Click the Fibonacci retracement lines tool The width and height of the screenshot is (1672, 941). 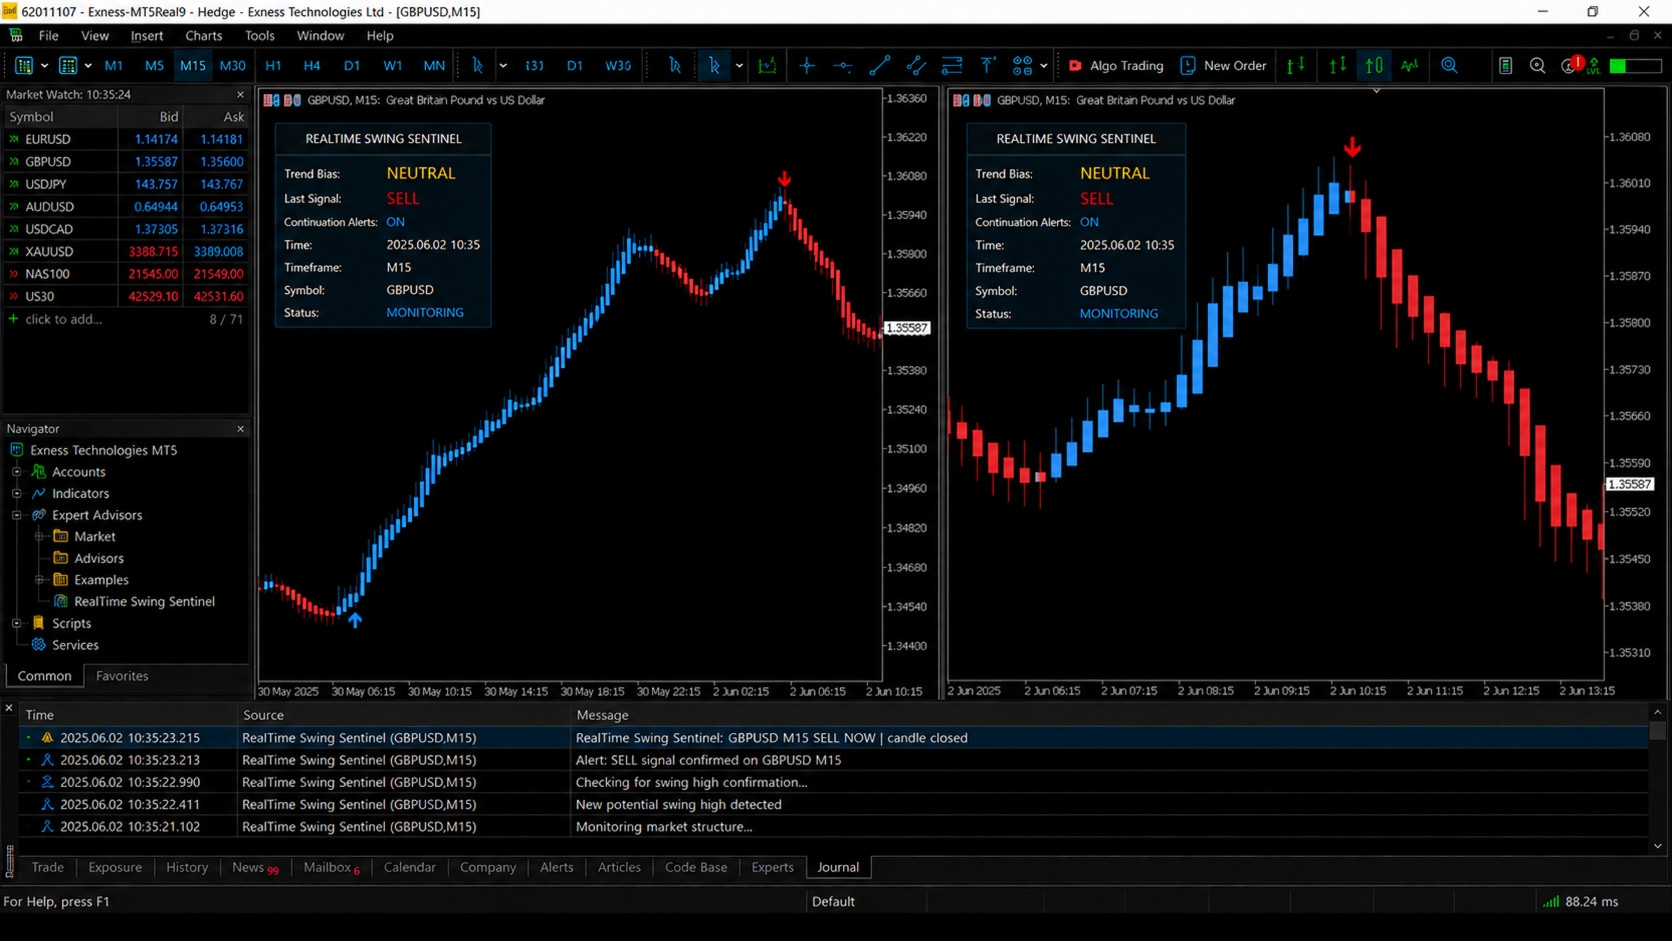(952, 66)
